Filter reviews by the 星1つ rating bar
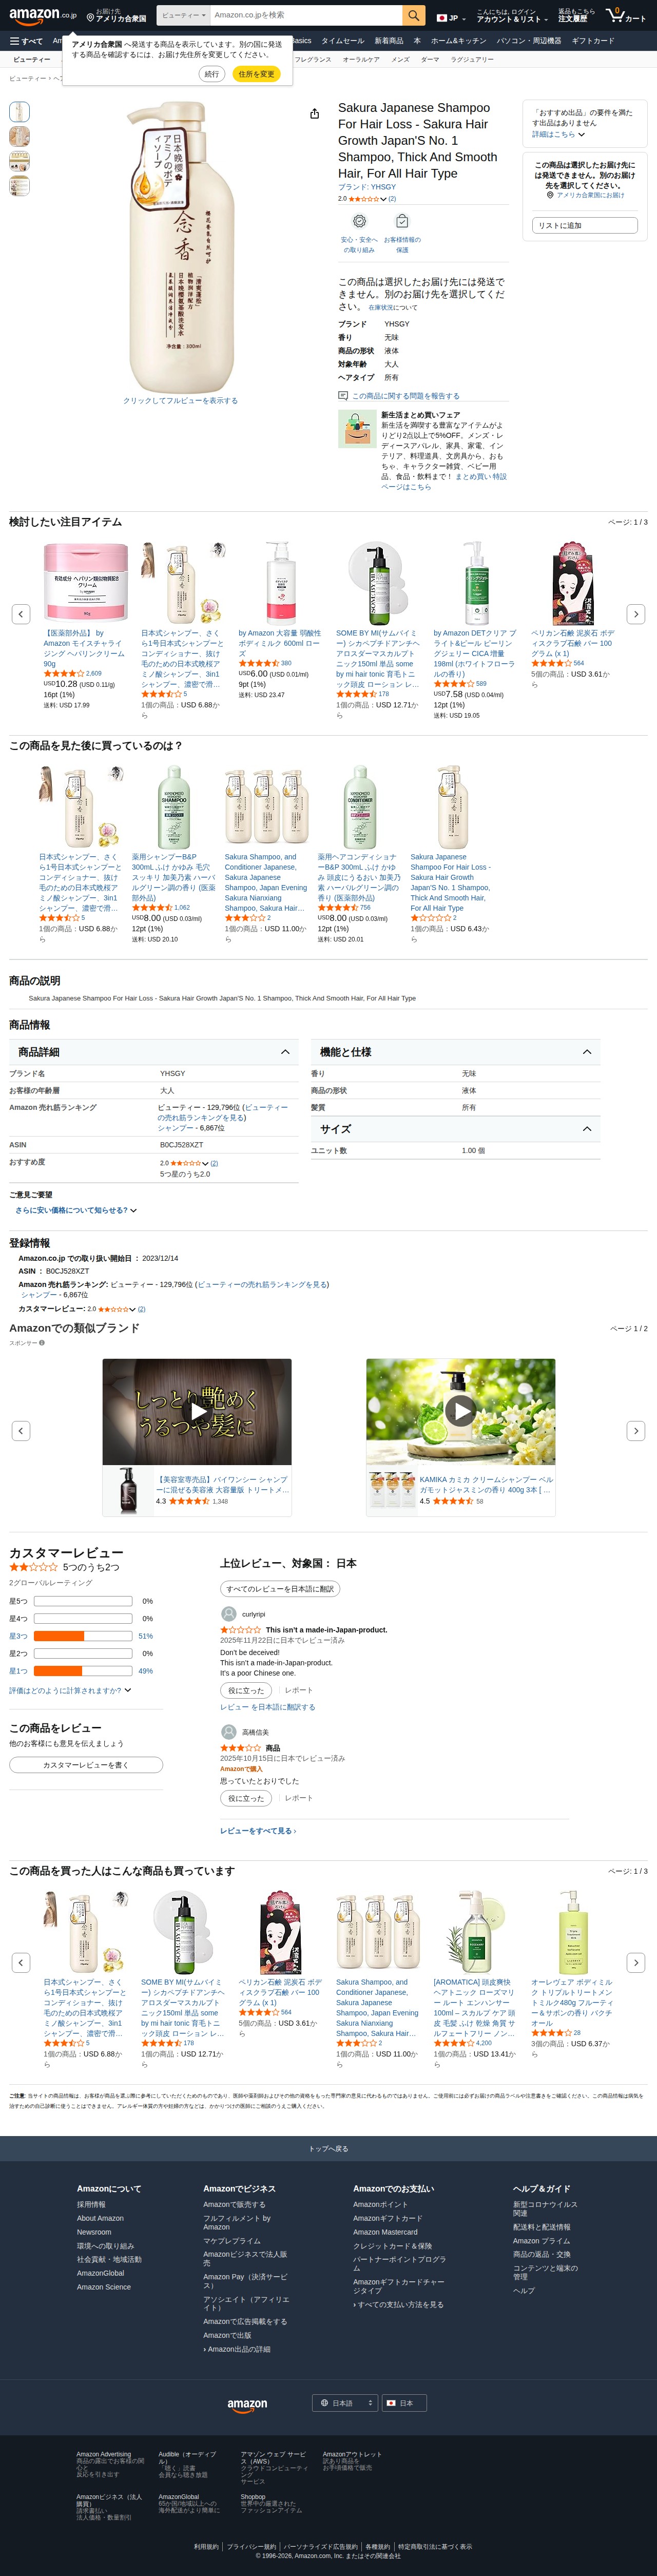The width and height of the screenshot is (657, 2576). pos(83,1671)
